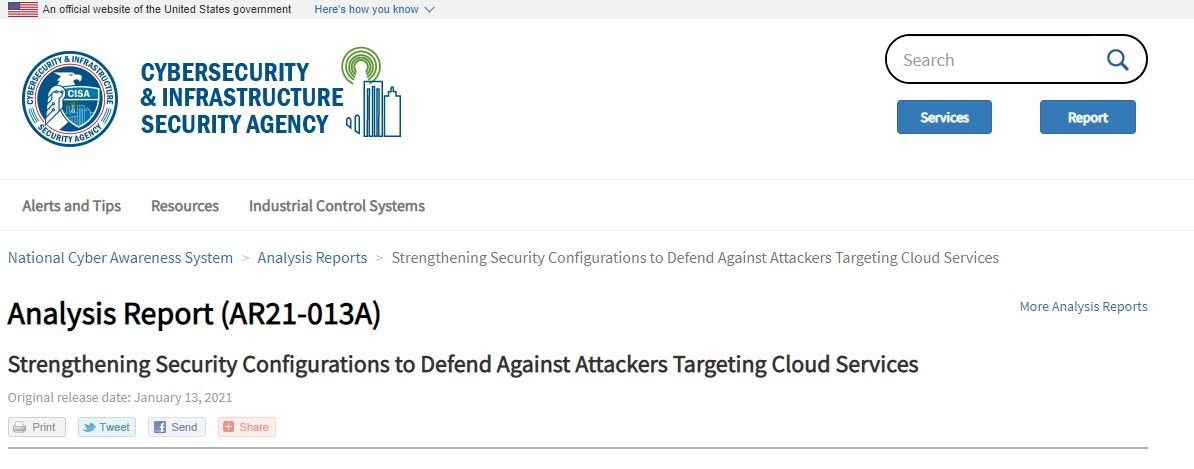This screenshot has height=469, width=1194.
Task: Open the Industrial Control Systems menu
Action: [x=337, y=206]
